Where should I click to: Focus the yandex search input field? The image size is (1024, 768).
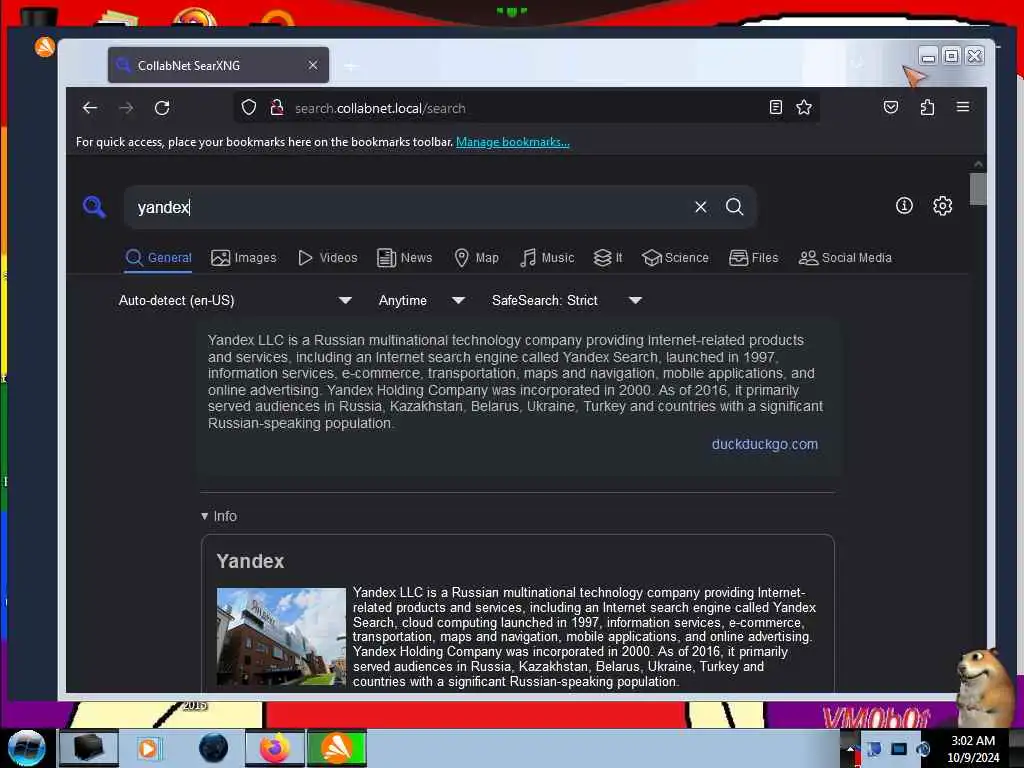pos(411,207)
